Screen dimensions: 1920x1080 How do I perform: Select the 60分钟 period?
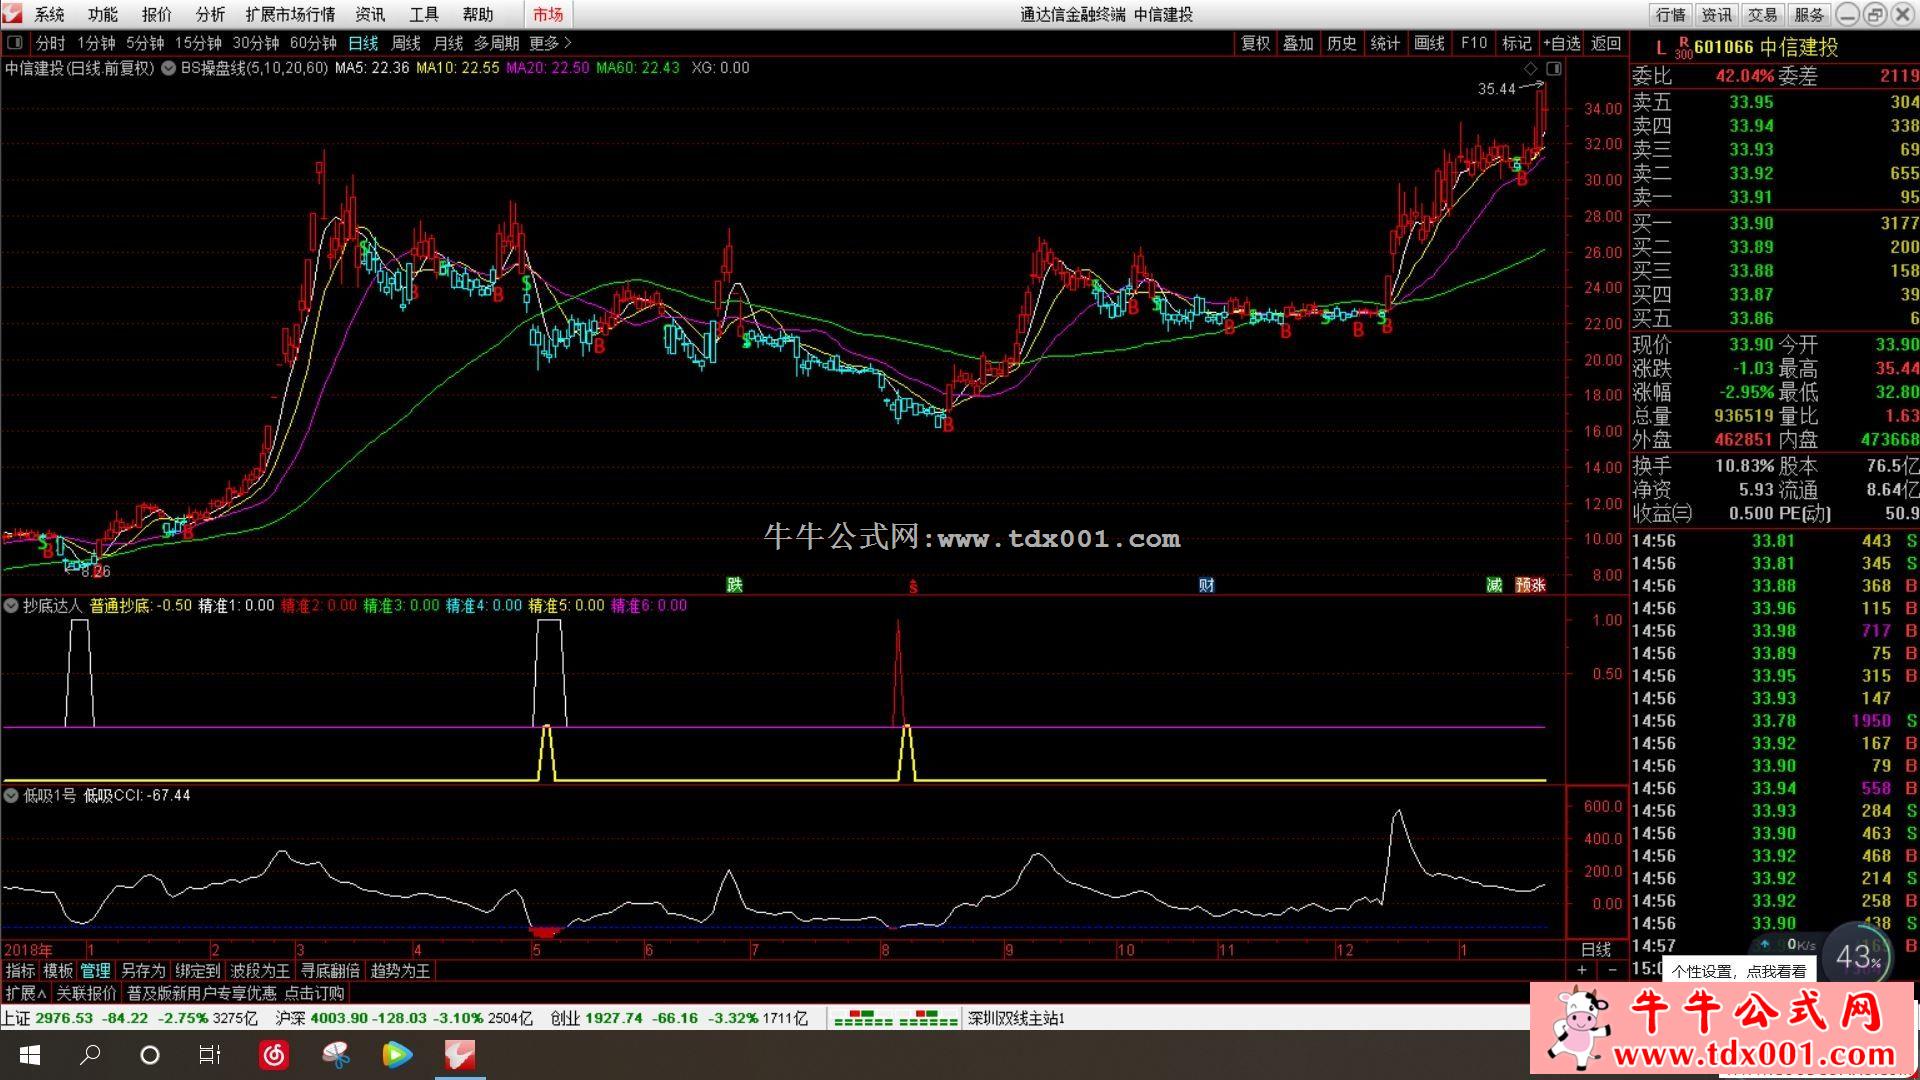[x=313, y=43]
